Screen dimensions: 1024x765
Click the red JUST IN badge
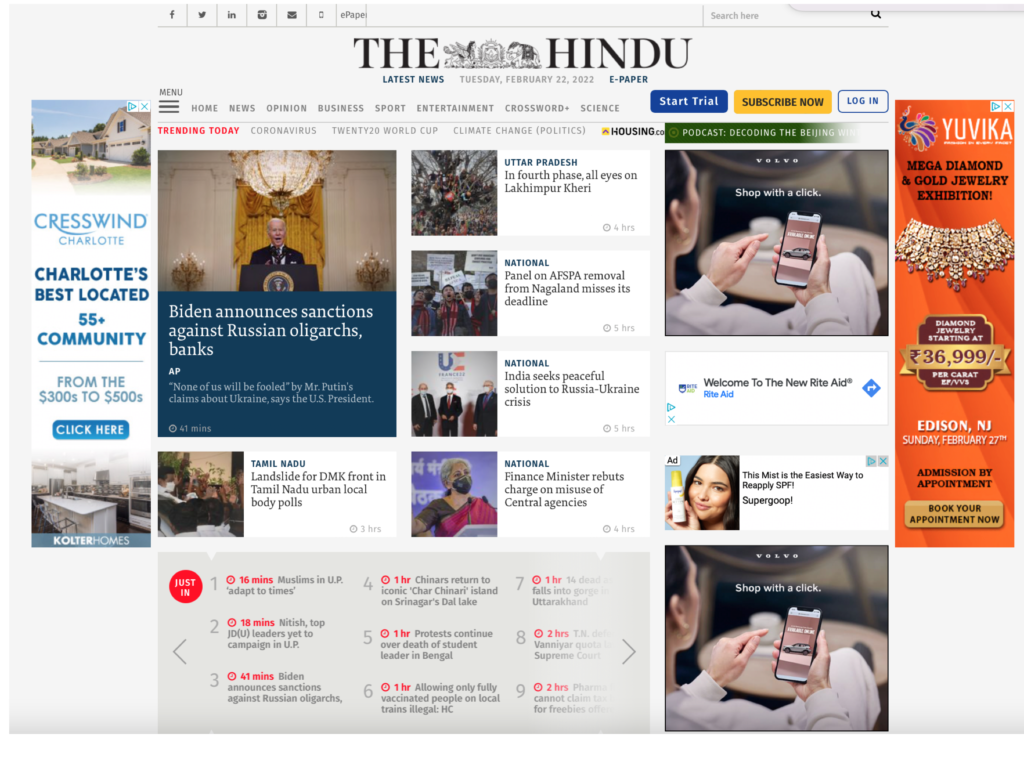(x=185, y=587)
